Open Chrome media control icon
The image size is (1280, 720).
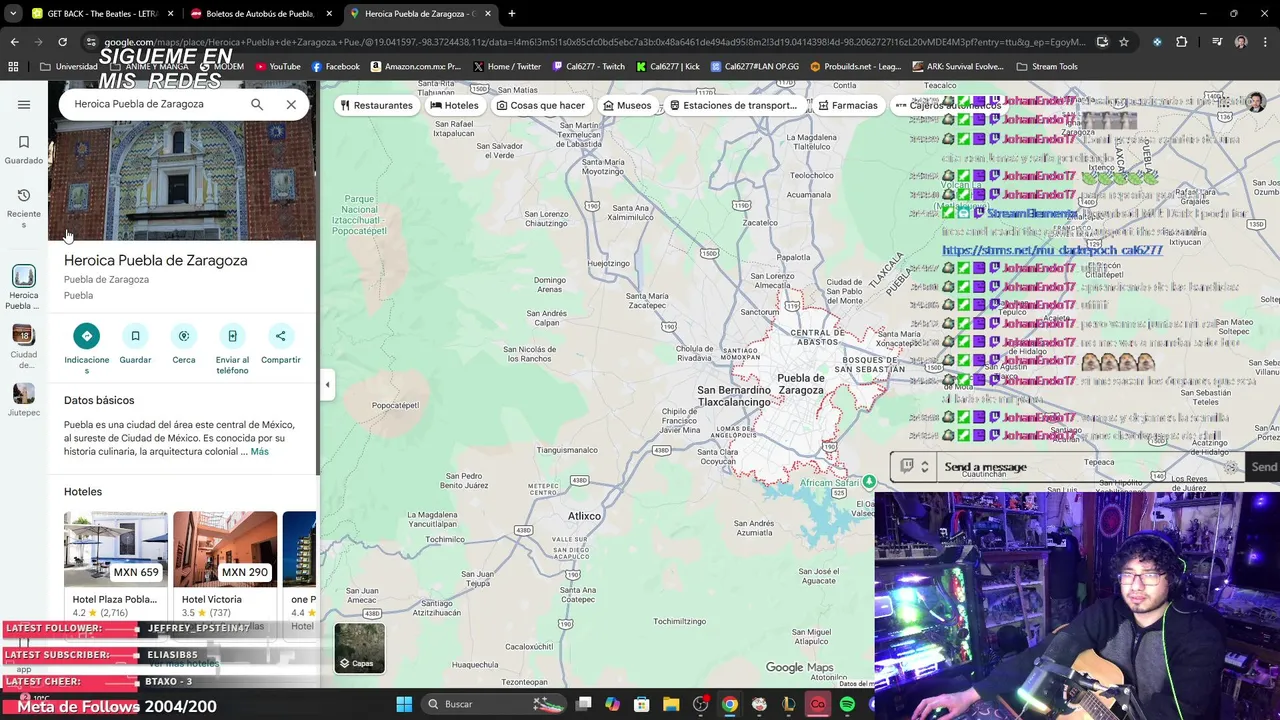pos(1217,42)
